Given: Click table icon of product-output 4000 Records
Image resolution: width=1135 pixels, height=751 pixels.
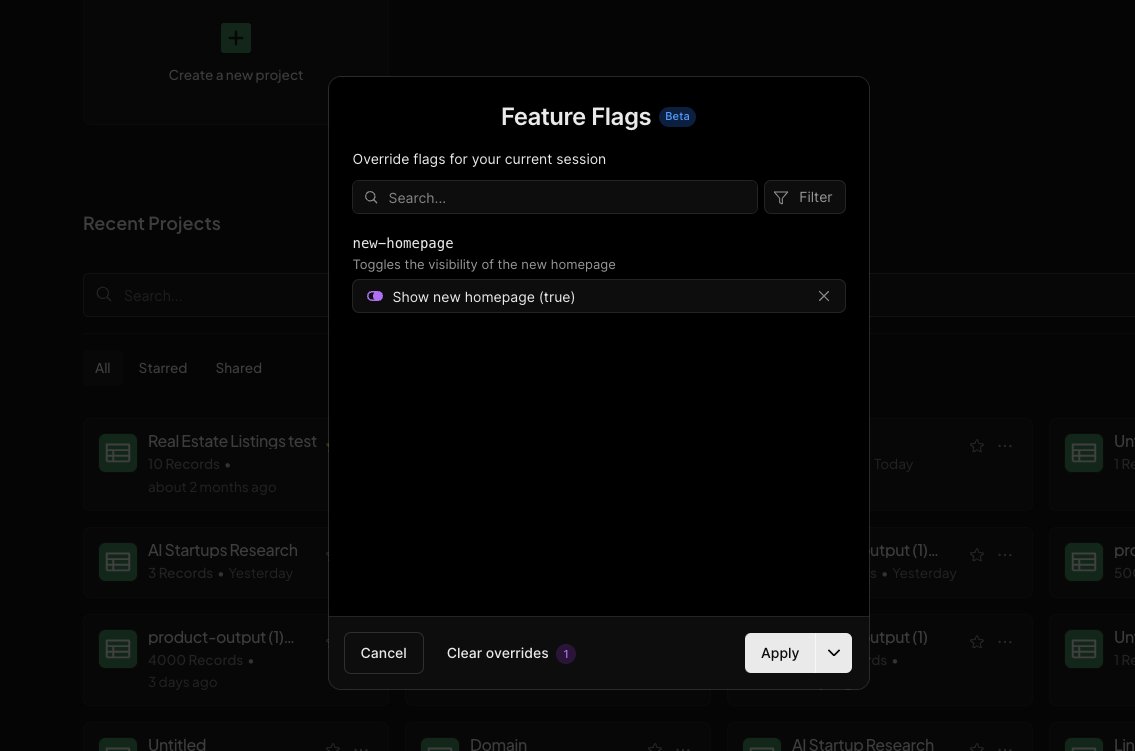Looking at the screenshot, I should [118, 649].
